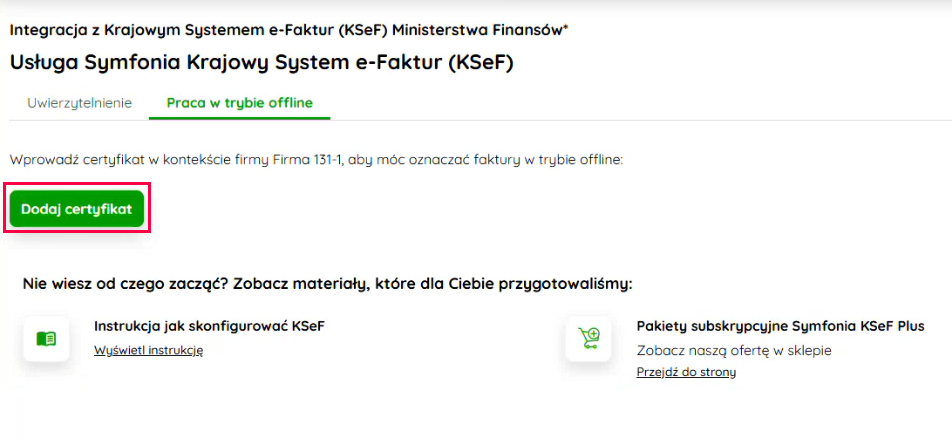This screenshot has width=952, height=440.
Task: Select the Praca w trybie offline tab
Action: 239,103
